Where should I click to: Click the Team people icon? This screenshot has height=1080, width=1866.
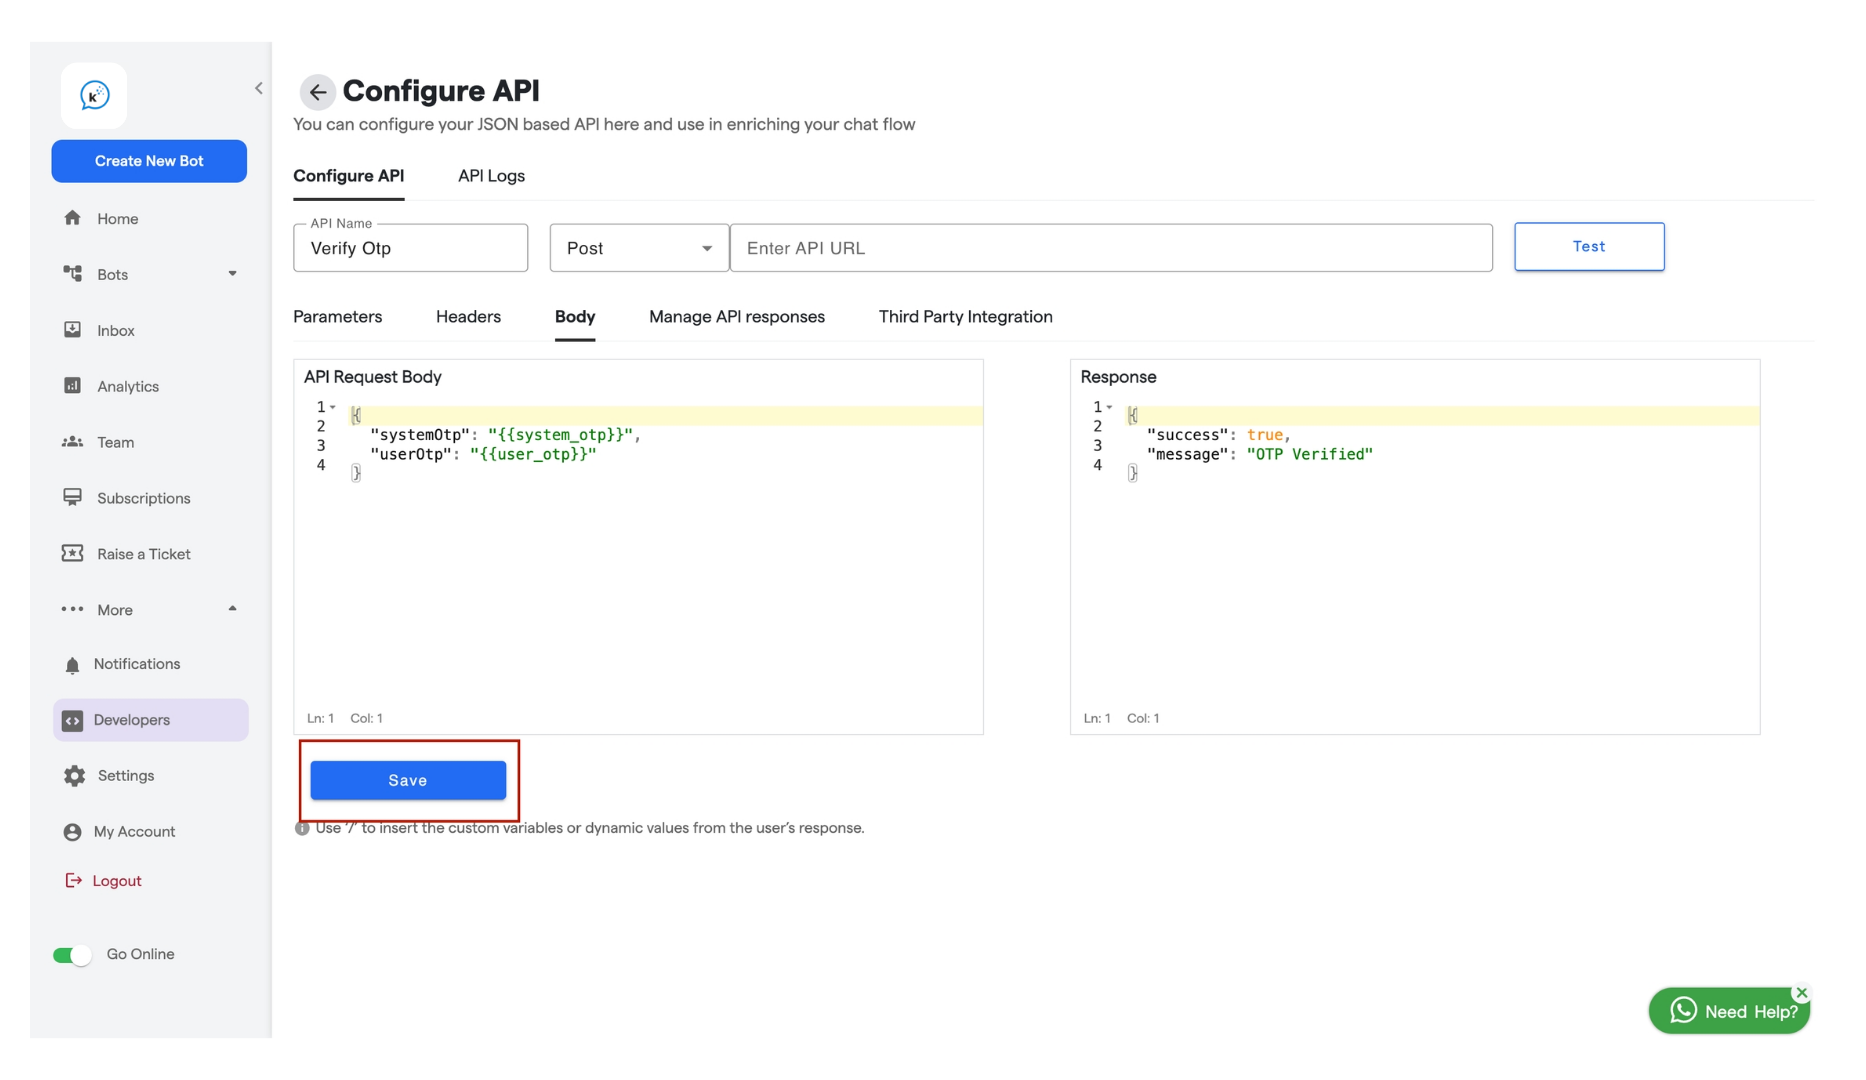click(x=72, y=442)
